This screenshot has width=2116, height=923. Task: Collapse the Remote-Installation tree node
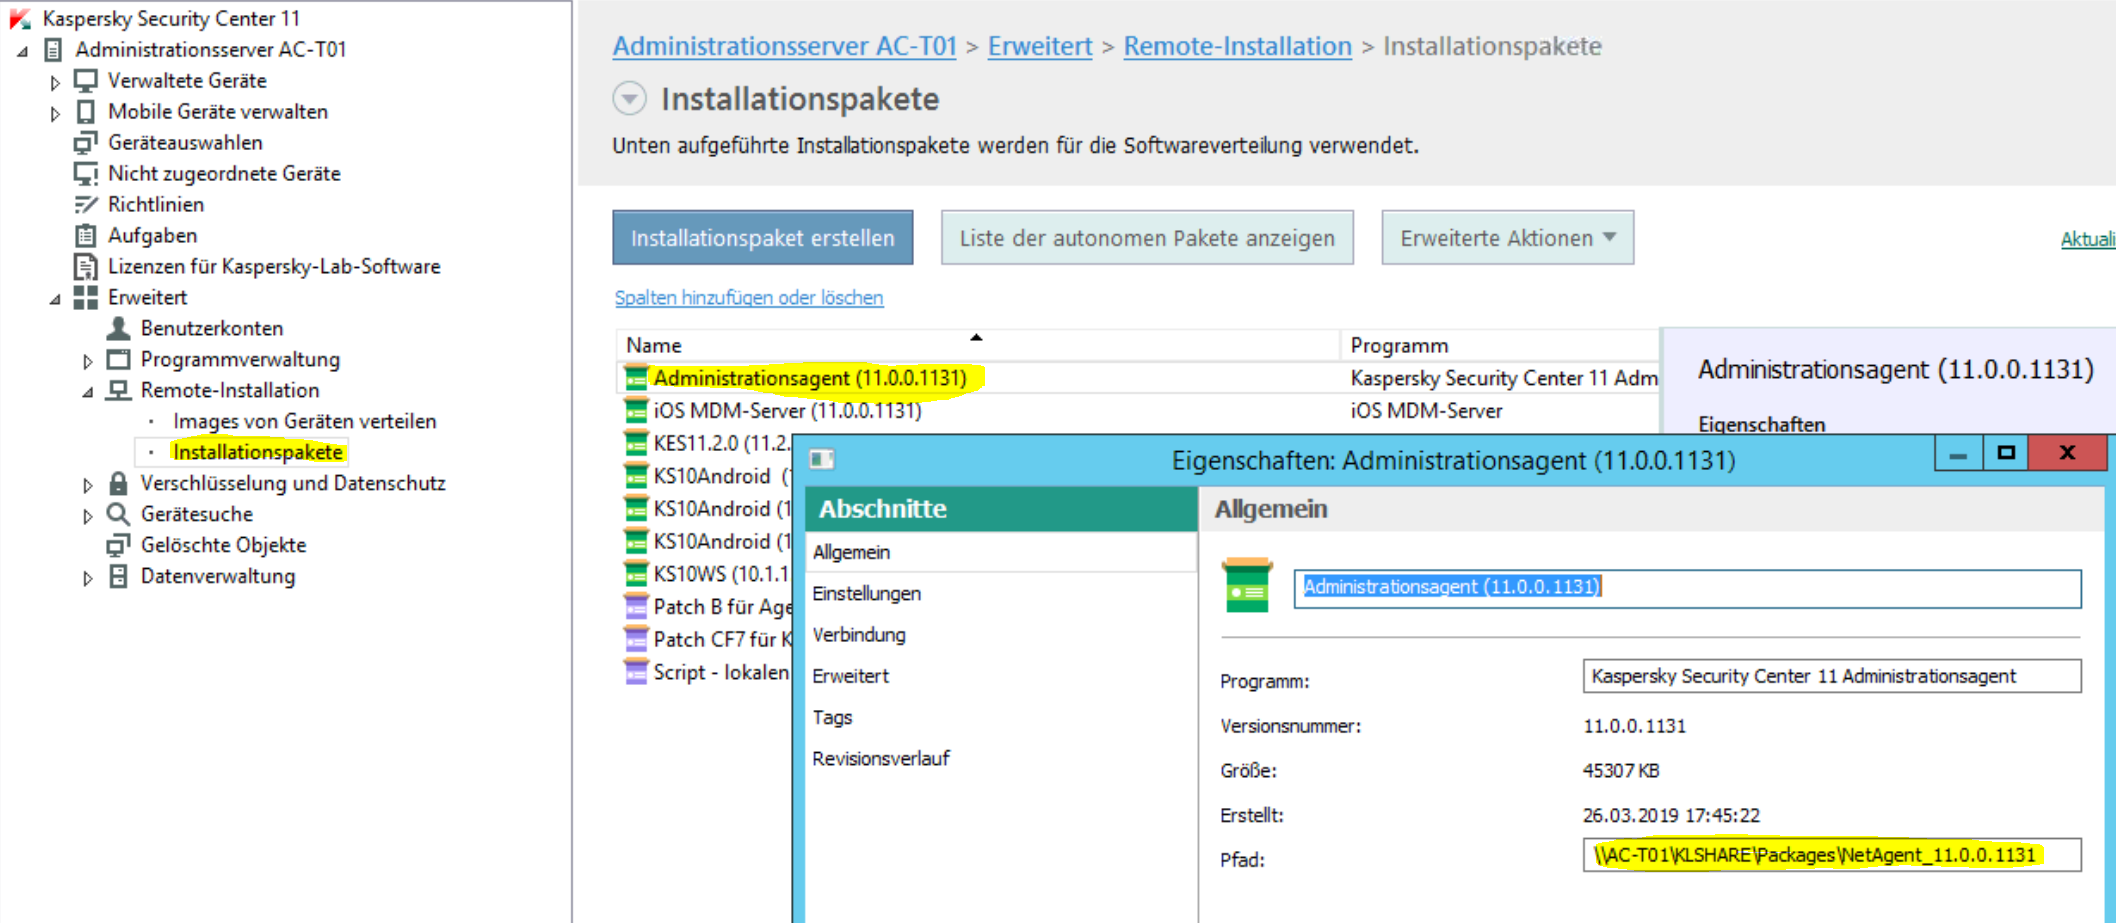tap(87, 391)
